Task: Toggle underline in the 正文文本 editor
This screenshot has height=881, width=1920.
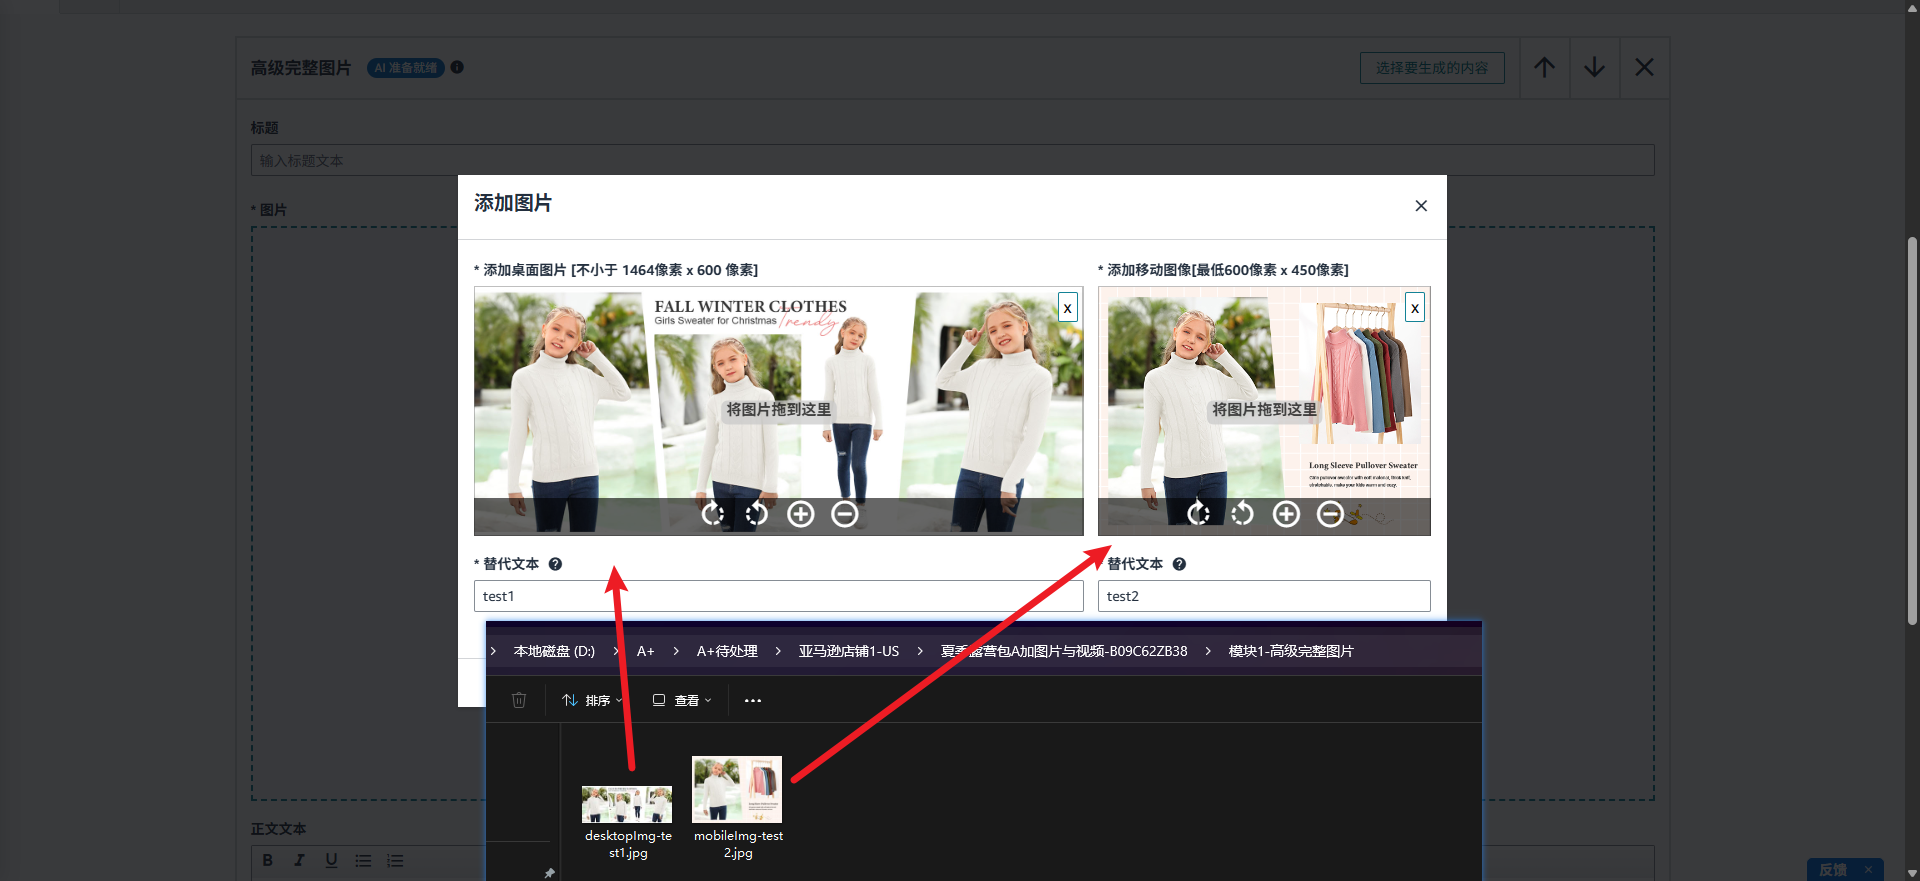Action: tap(331, 860)
